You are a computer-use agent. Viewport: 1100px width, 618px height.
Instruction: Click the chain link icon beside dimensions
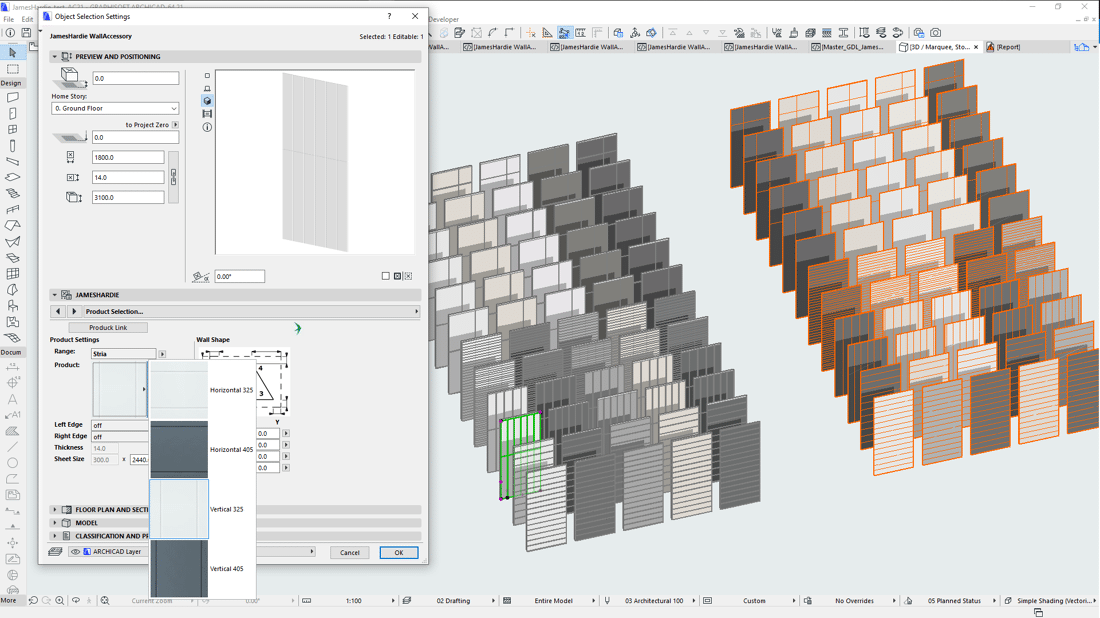(x=173, y=177)
